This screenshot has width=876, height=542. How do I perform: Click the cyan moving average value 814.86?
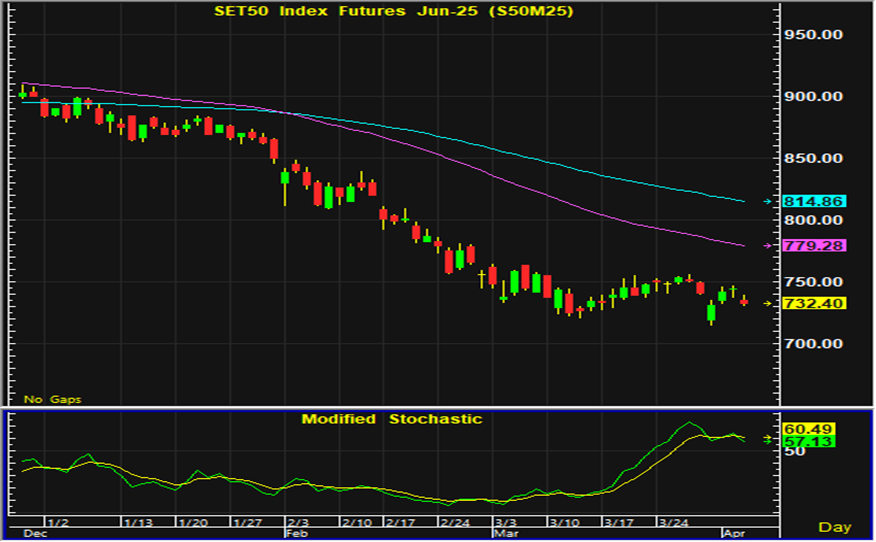[814, 201]
